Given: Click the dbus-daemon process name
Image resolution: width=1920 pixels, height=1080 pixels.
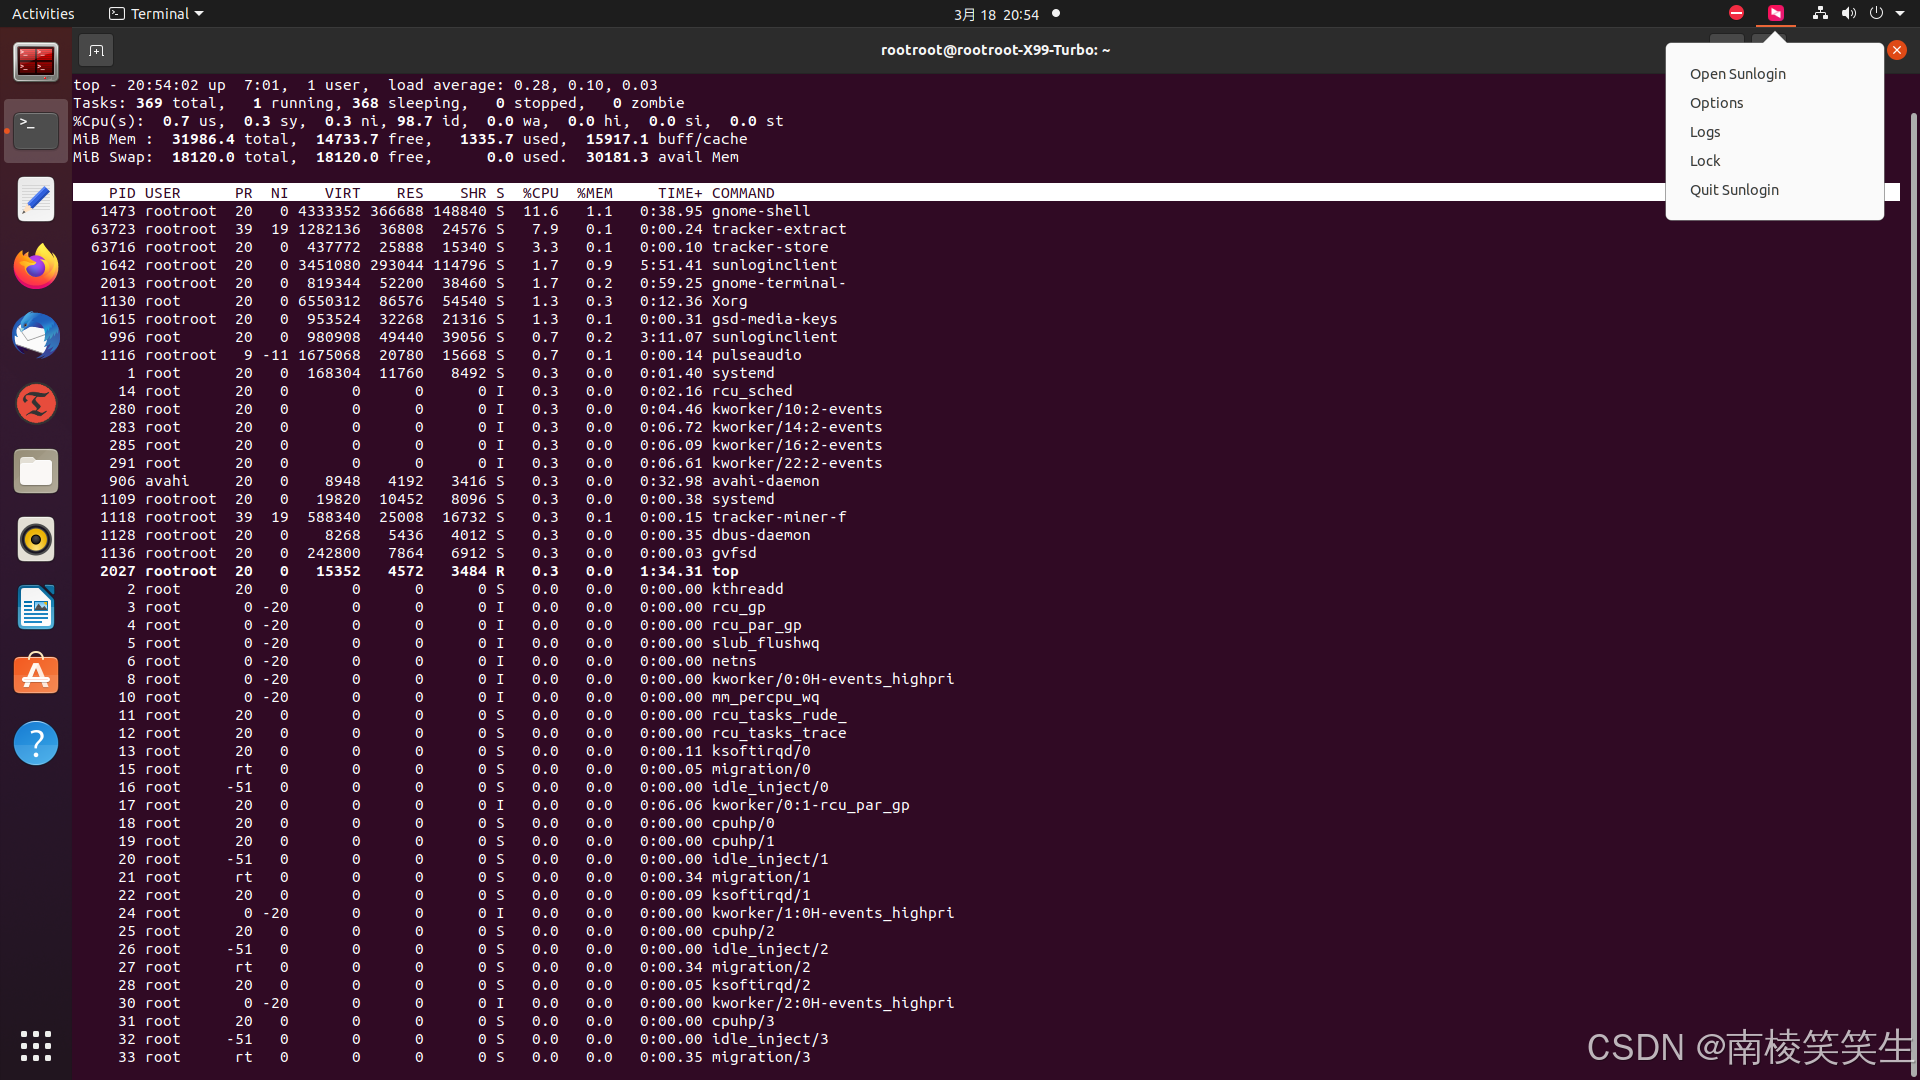Looking at the screenshot, I should pyautogui.click(x=761, y=535).
